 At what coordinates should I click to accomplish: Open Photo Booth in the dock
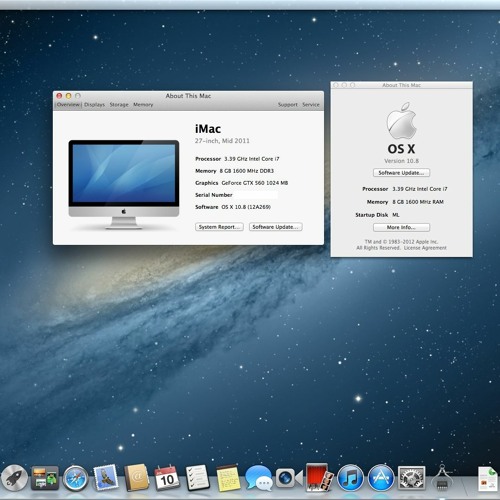(319, 478)
